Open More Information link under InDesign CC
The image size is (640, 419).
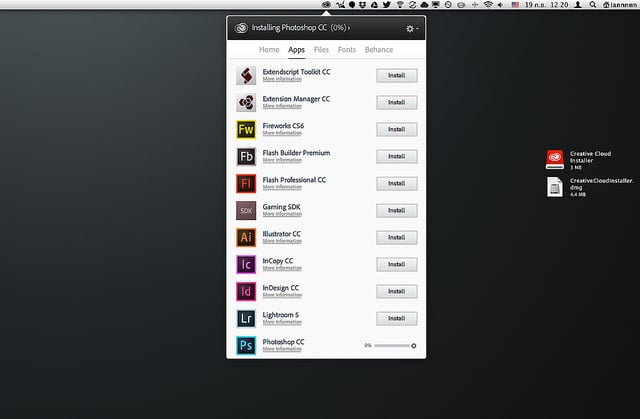282,295
